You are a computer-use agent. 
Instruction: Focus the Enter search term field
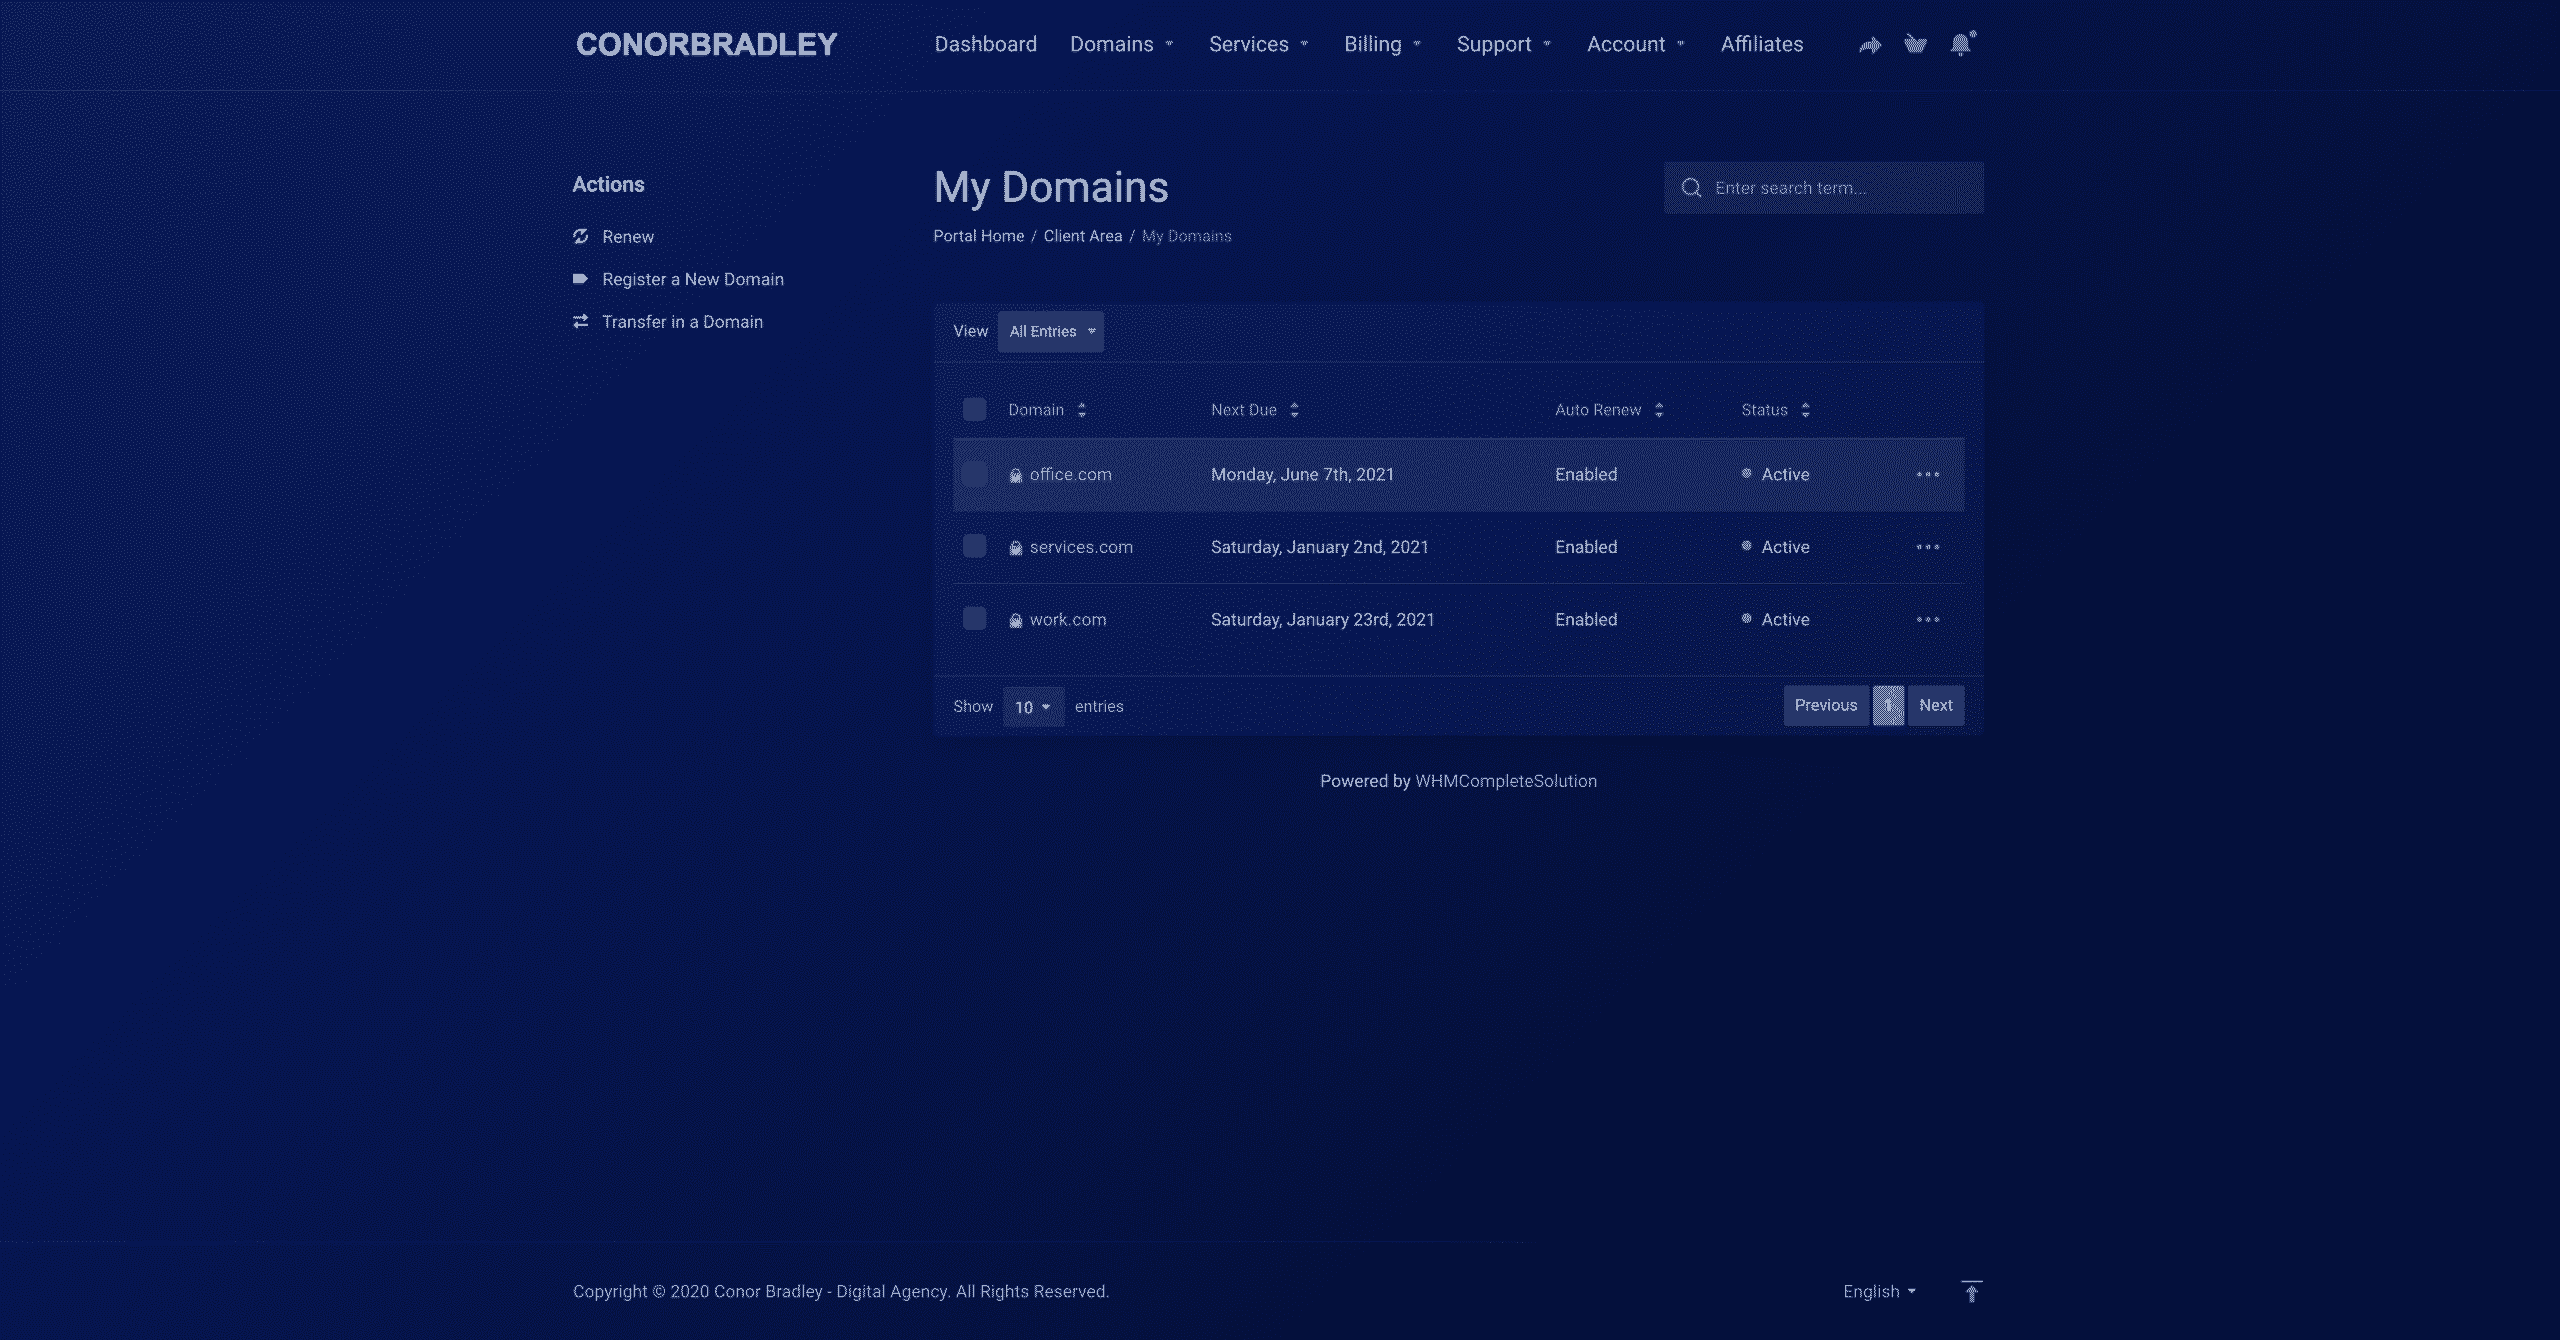coord(1823,188)
